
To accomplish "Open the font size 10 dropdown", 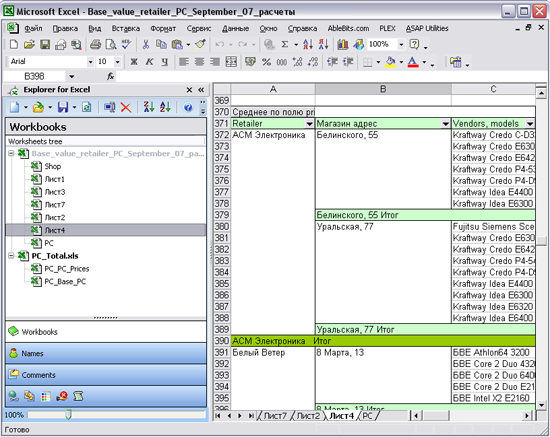I will [x=118, y=62].
